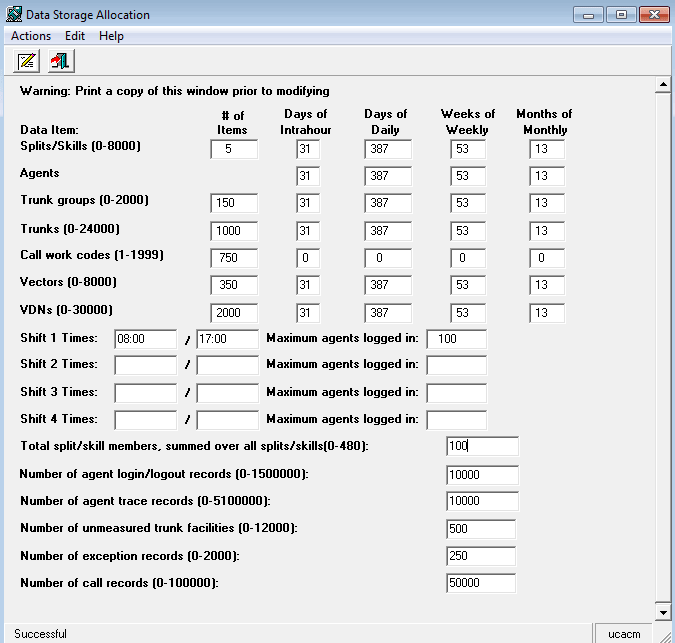Viewport: 675px width, 643px height.
Task: Open the Actions menu
Action: click(31, 36)
